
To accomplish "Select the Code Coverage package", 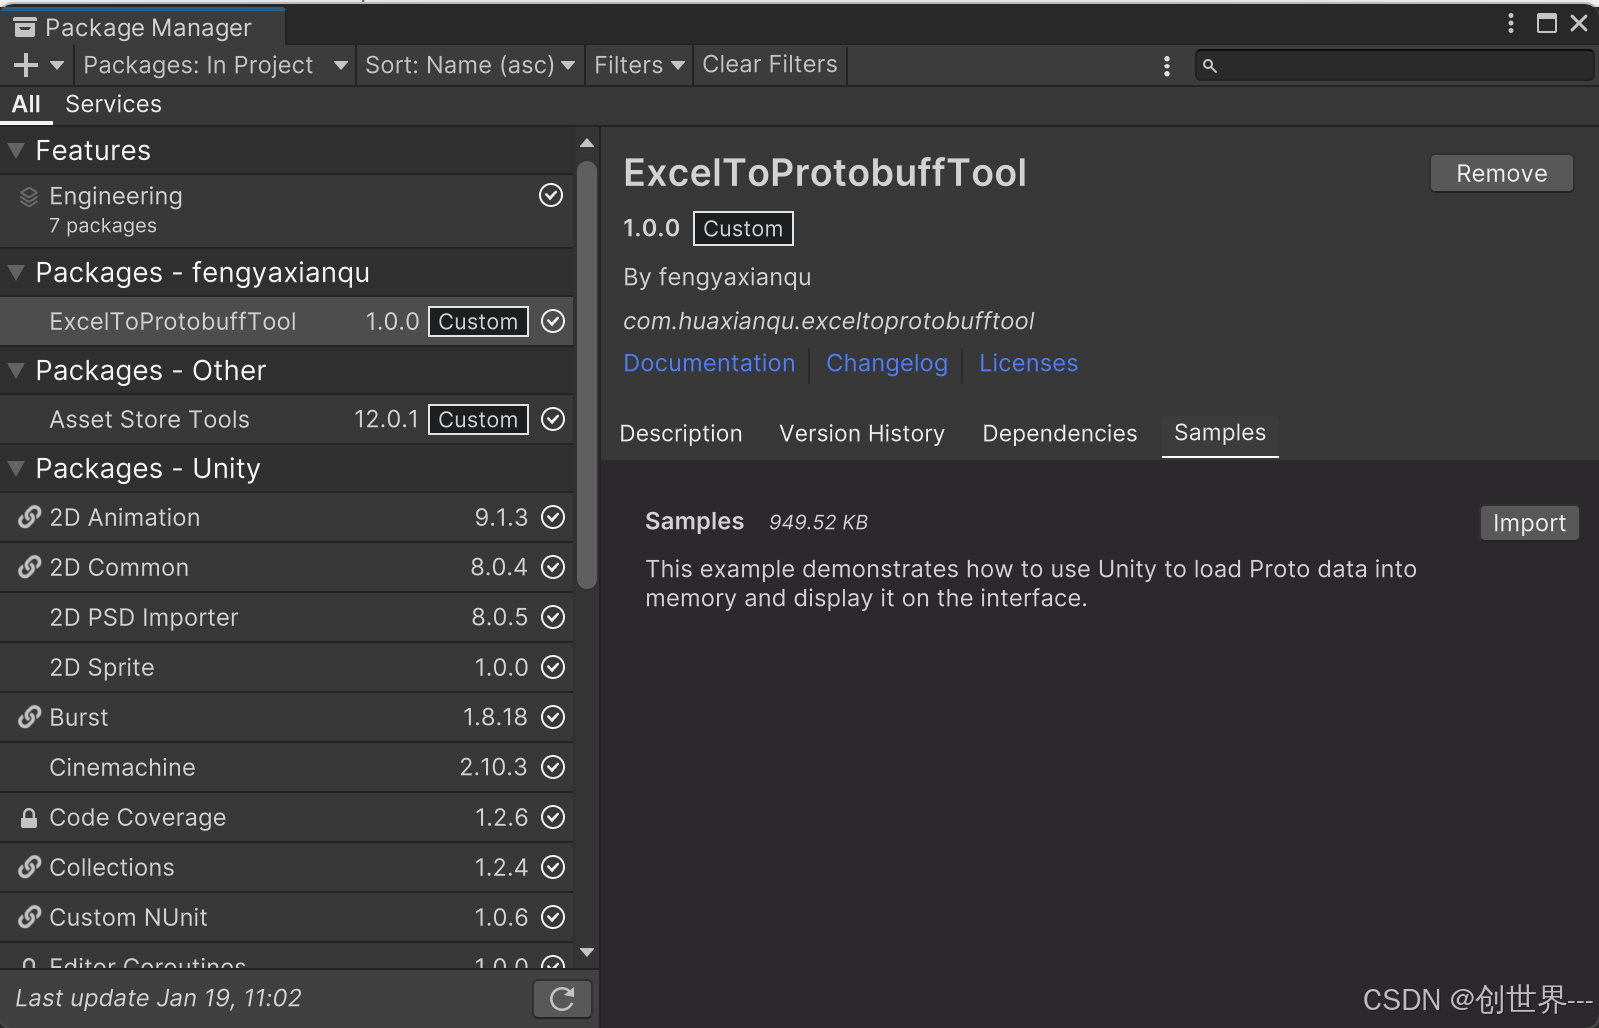I will (287, 817).
